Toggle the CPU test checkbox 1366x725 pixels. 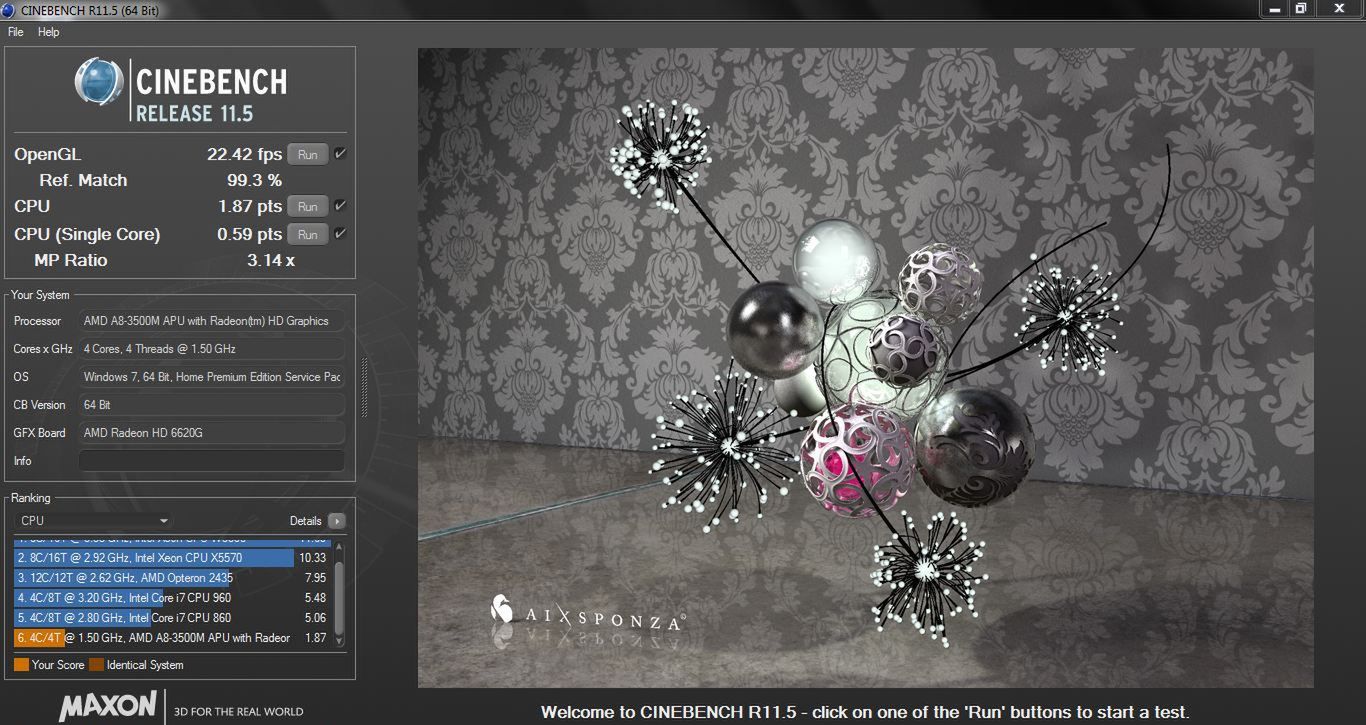(x=340, y=206)
